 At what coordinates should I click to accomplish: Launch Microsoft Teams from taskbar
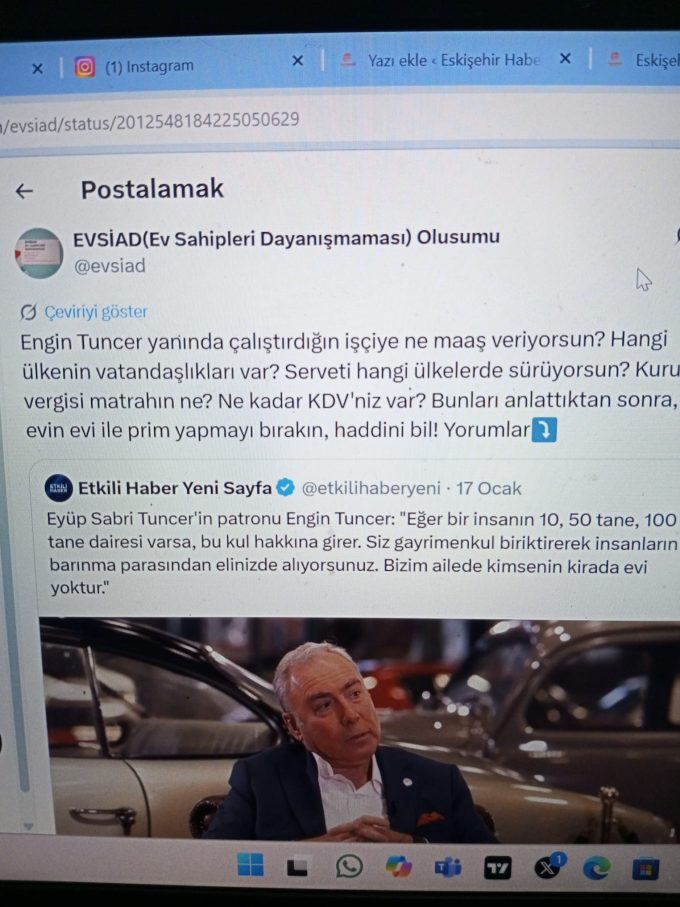[x=448, y=867]
